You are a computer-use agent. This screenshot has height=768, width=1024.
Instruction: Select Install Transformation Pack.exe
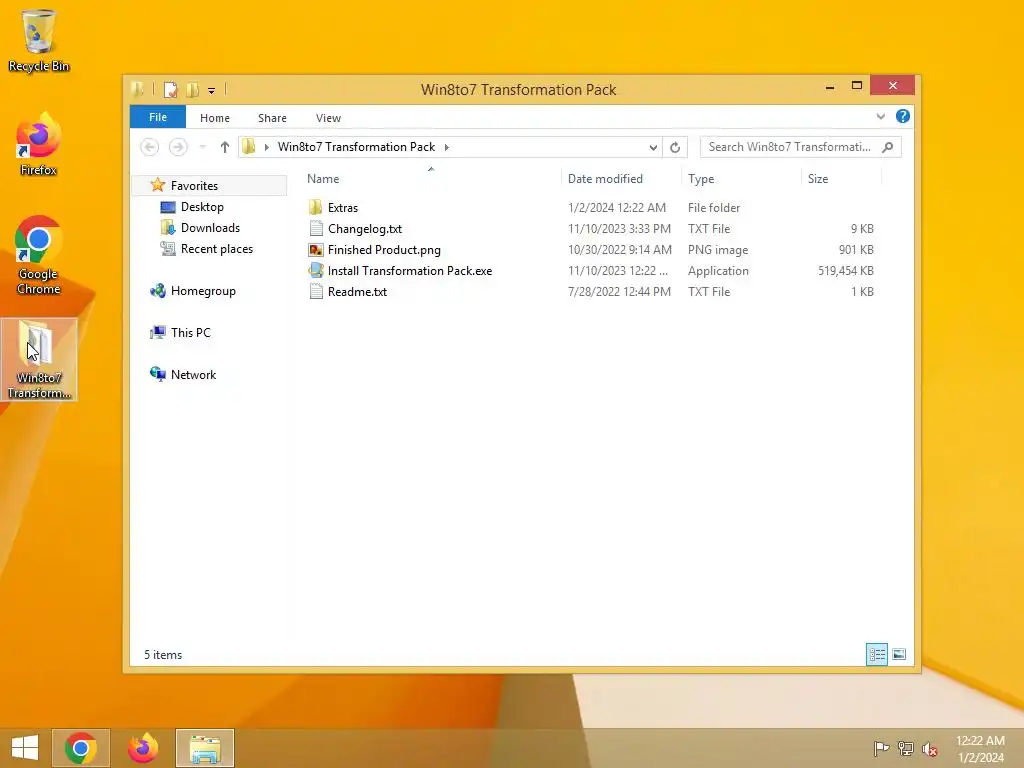point(410,270)
